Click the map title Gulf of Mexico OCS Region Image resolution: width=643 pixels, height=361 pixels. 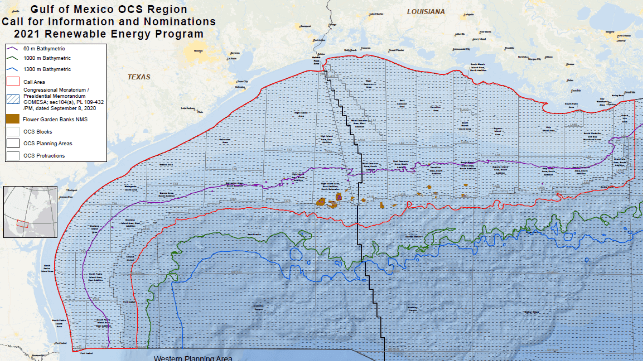tap(109, 9)
